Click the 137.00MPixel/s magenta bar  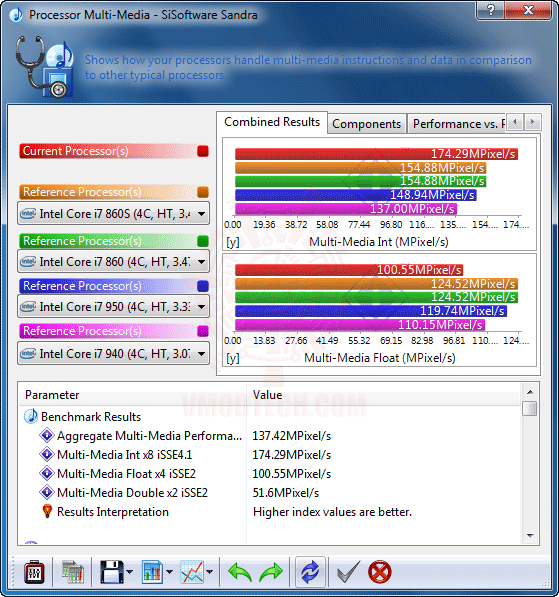(346, 209)
